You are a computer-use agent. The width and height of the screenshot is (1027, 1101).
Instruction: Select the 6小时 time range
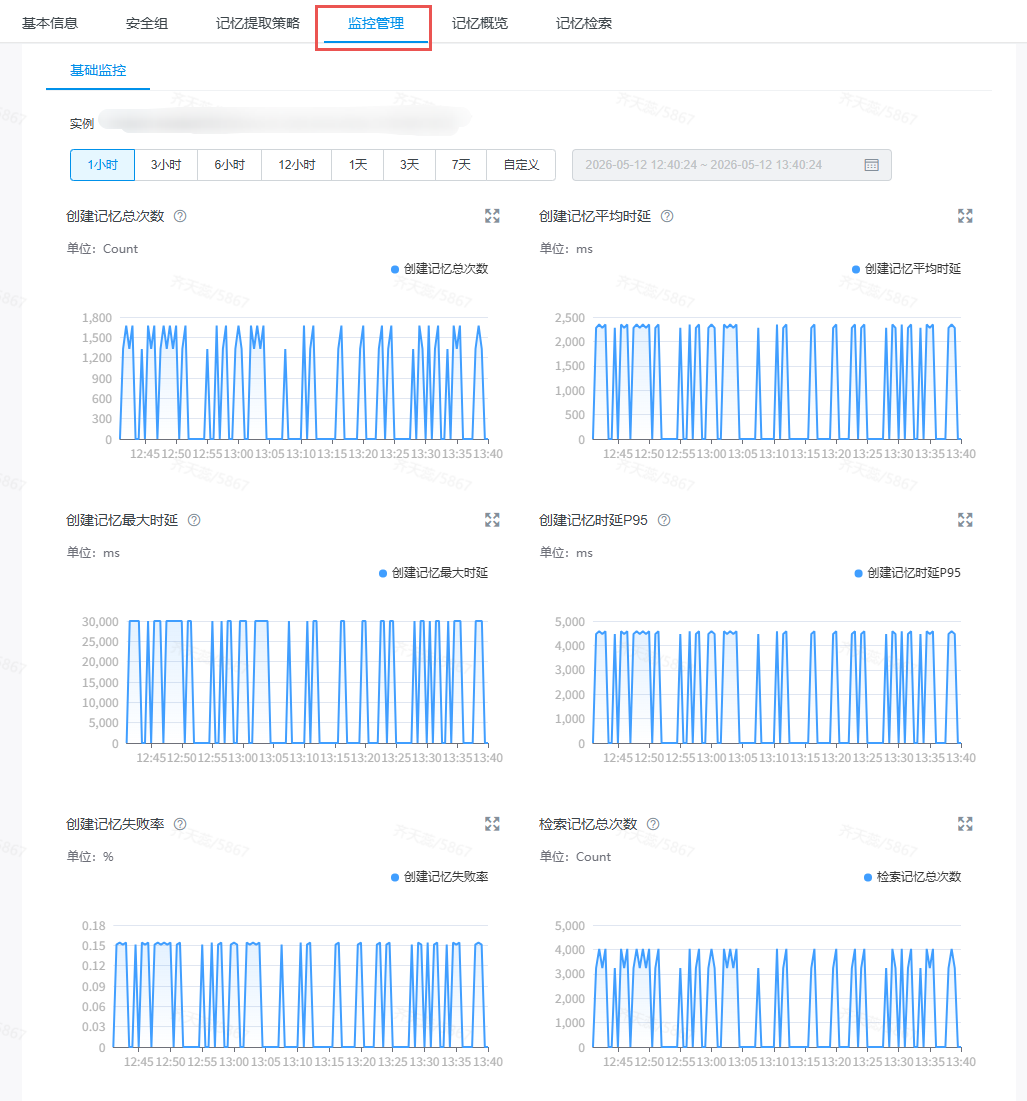[230, 165]
